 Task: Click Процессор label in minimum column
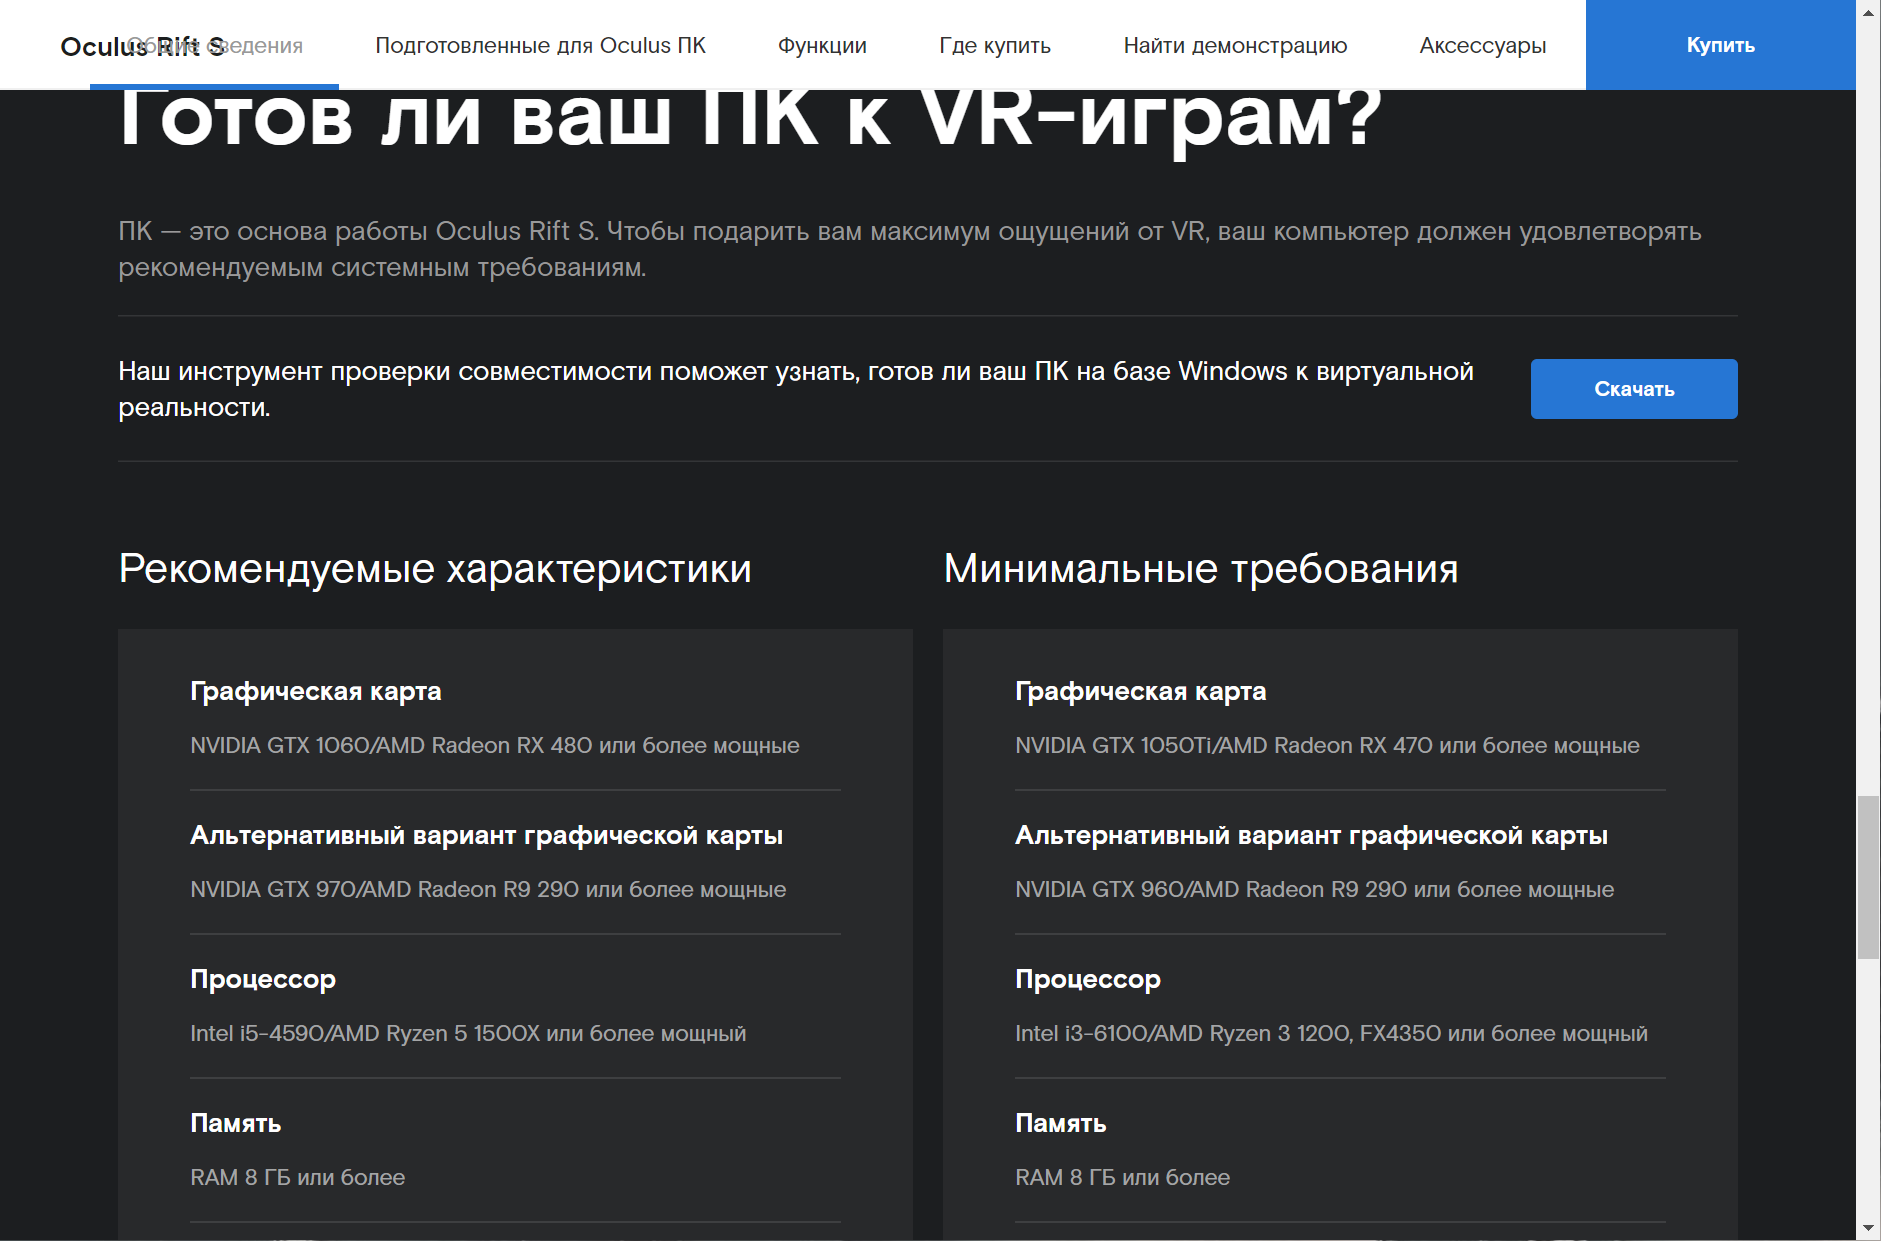[1088, 979]
